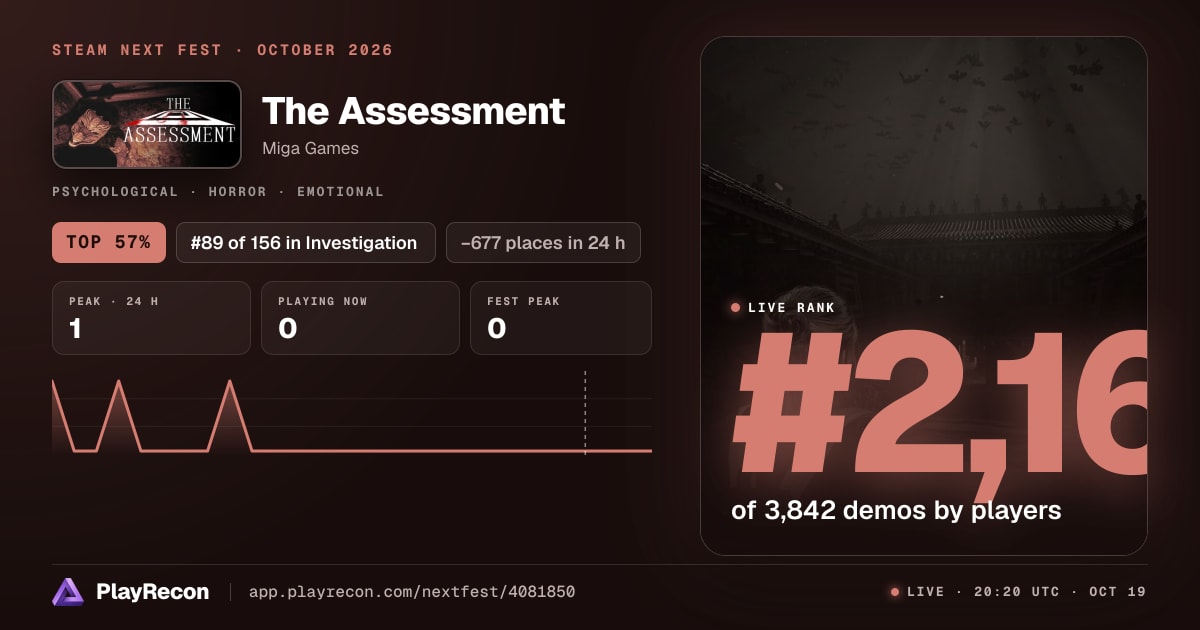The width and height of the screenshot is (1200, 630).
Task: Click the PlayRecon brand name
Action: point(152,592)
